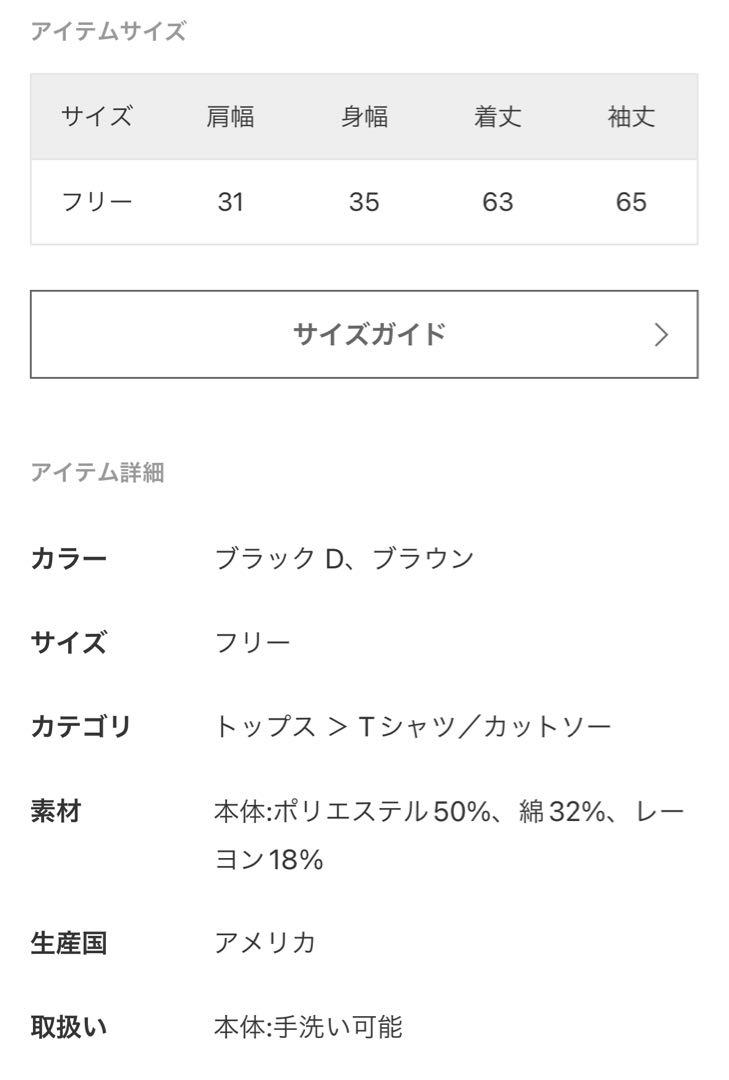Open the サイズガイド button

point(364,334)
